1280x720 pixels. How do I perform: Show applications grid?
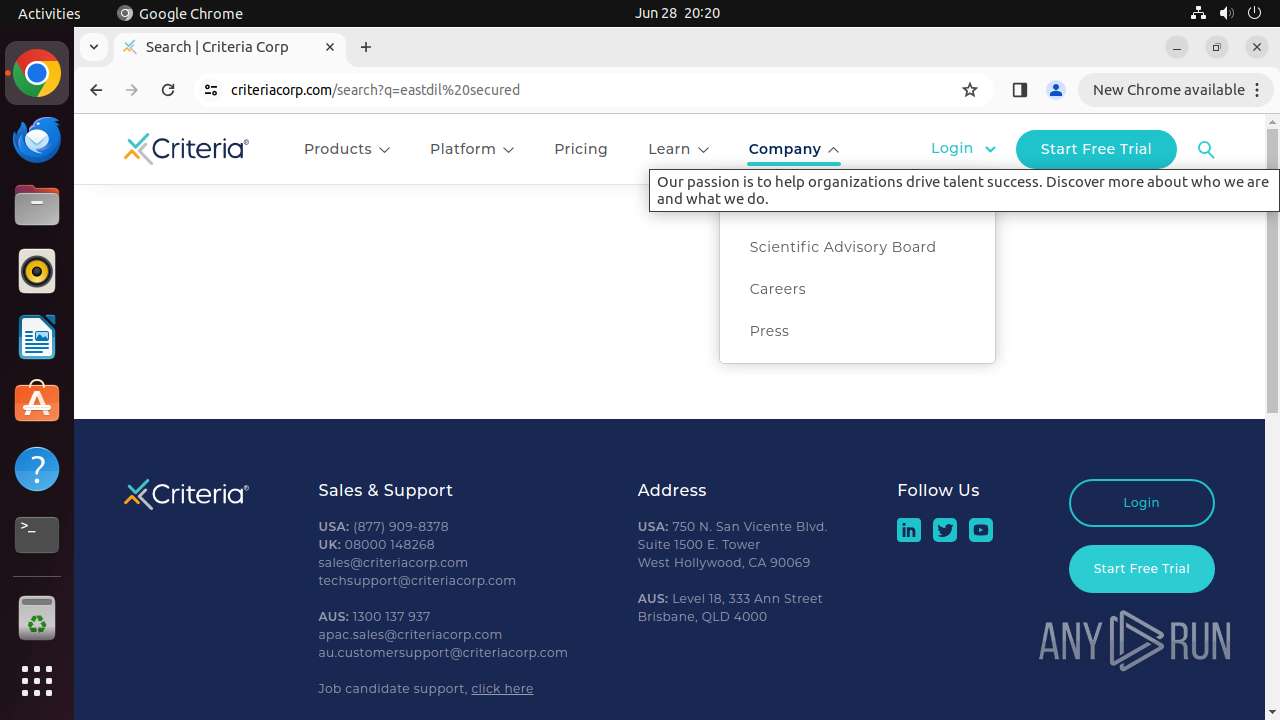37,681
